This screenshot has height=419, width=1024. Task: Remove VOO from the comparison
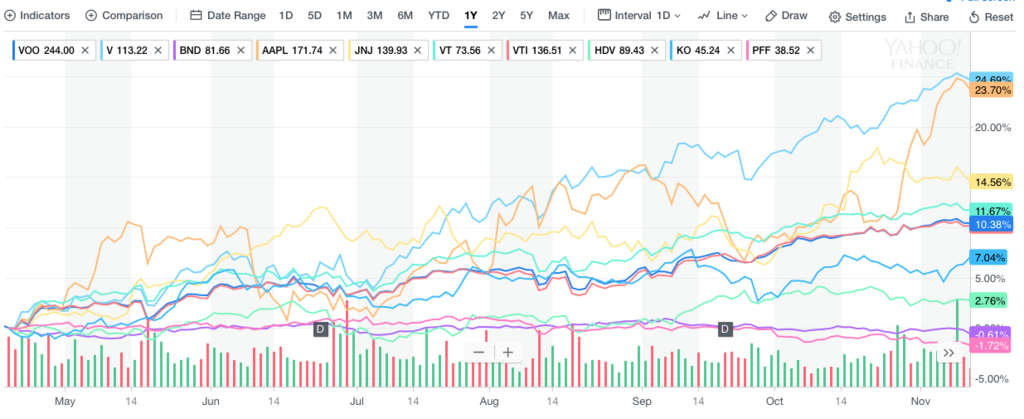tap(85, 50)
